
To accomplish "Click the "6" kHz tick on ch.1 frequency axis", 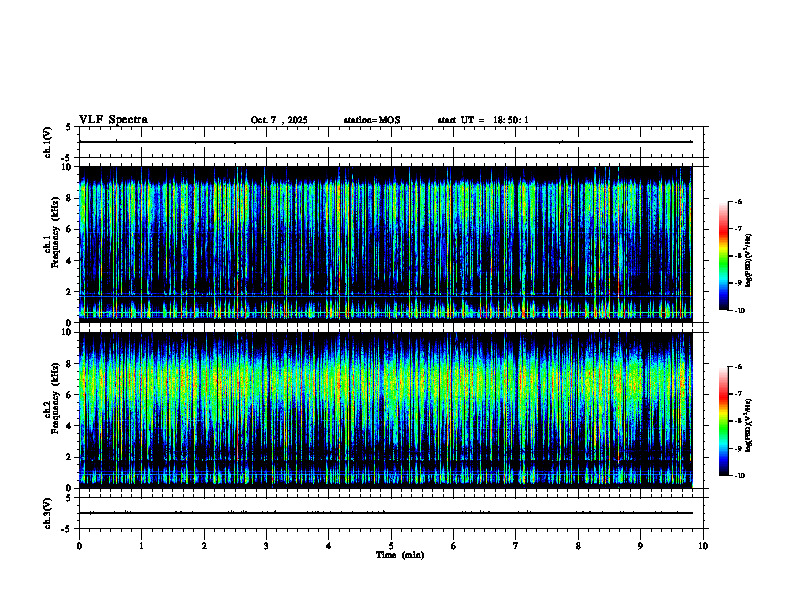I will [x=70, y=229].
